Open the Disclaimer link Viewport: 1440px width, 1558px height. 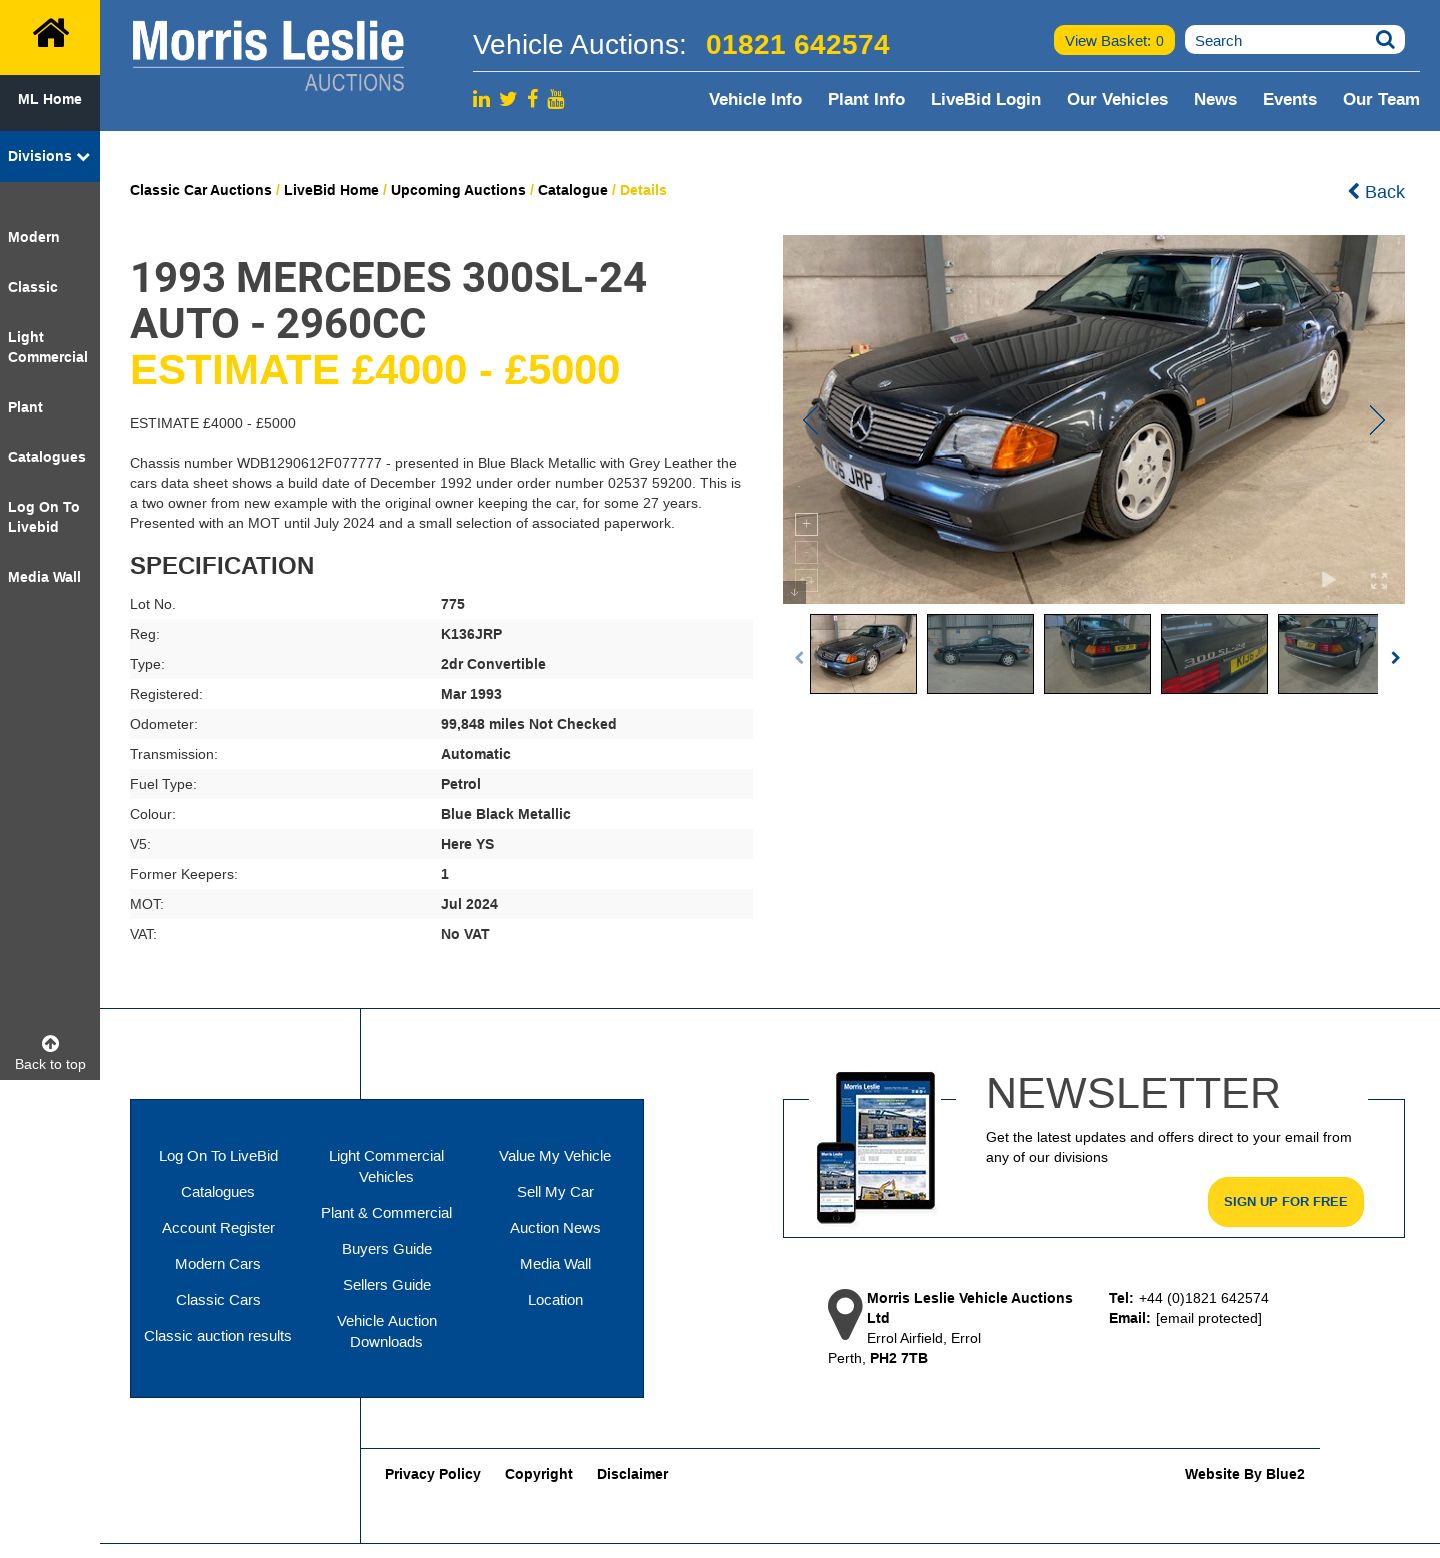point(633,1474)
